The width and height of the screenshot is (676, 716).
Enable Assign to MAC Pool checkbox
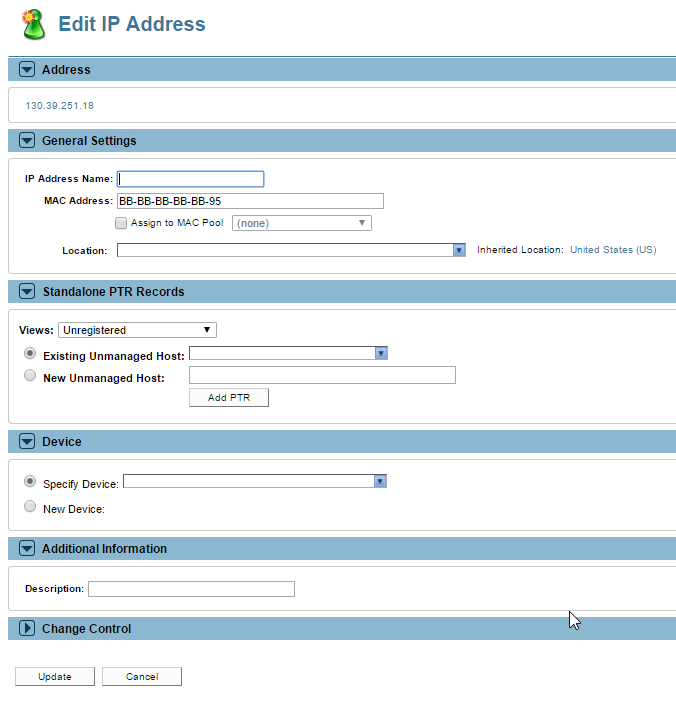pos(121,223)
